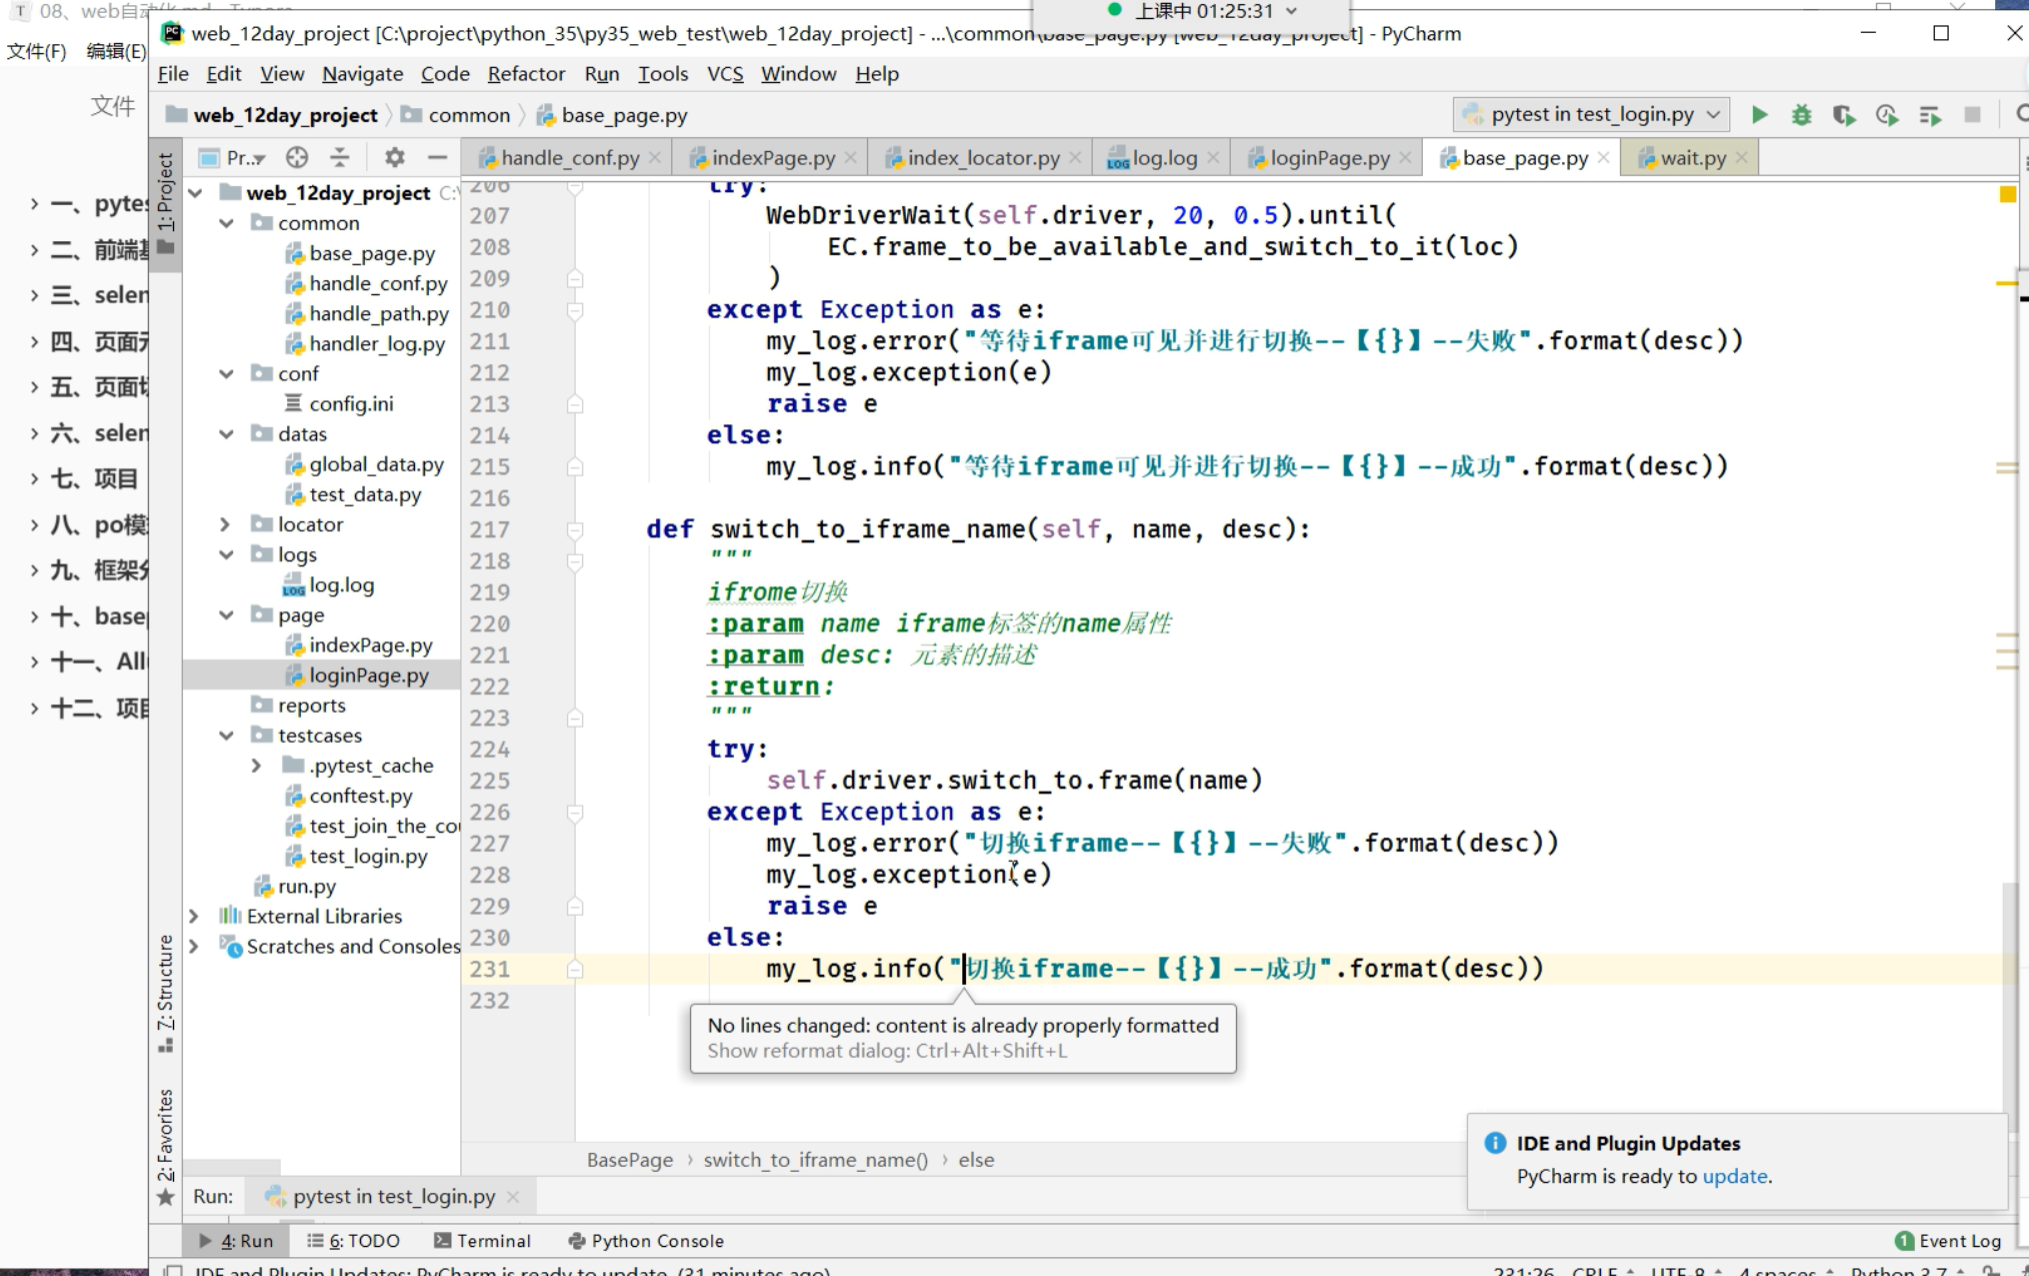This screenshot has height=1276, width=2029.
Task: Click the update link in notification
Action: tap(1734, 1176)
